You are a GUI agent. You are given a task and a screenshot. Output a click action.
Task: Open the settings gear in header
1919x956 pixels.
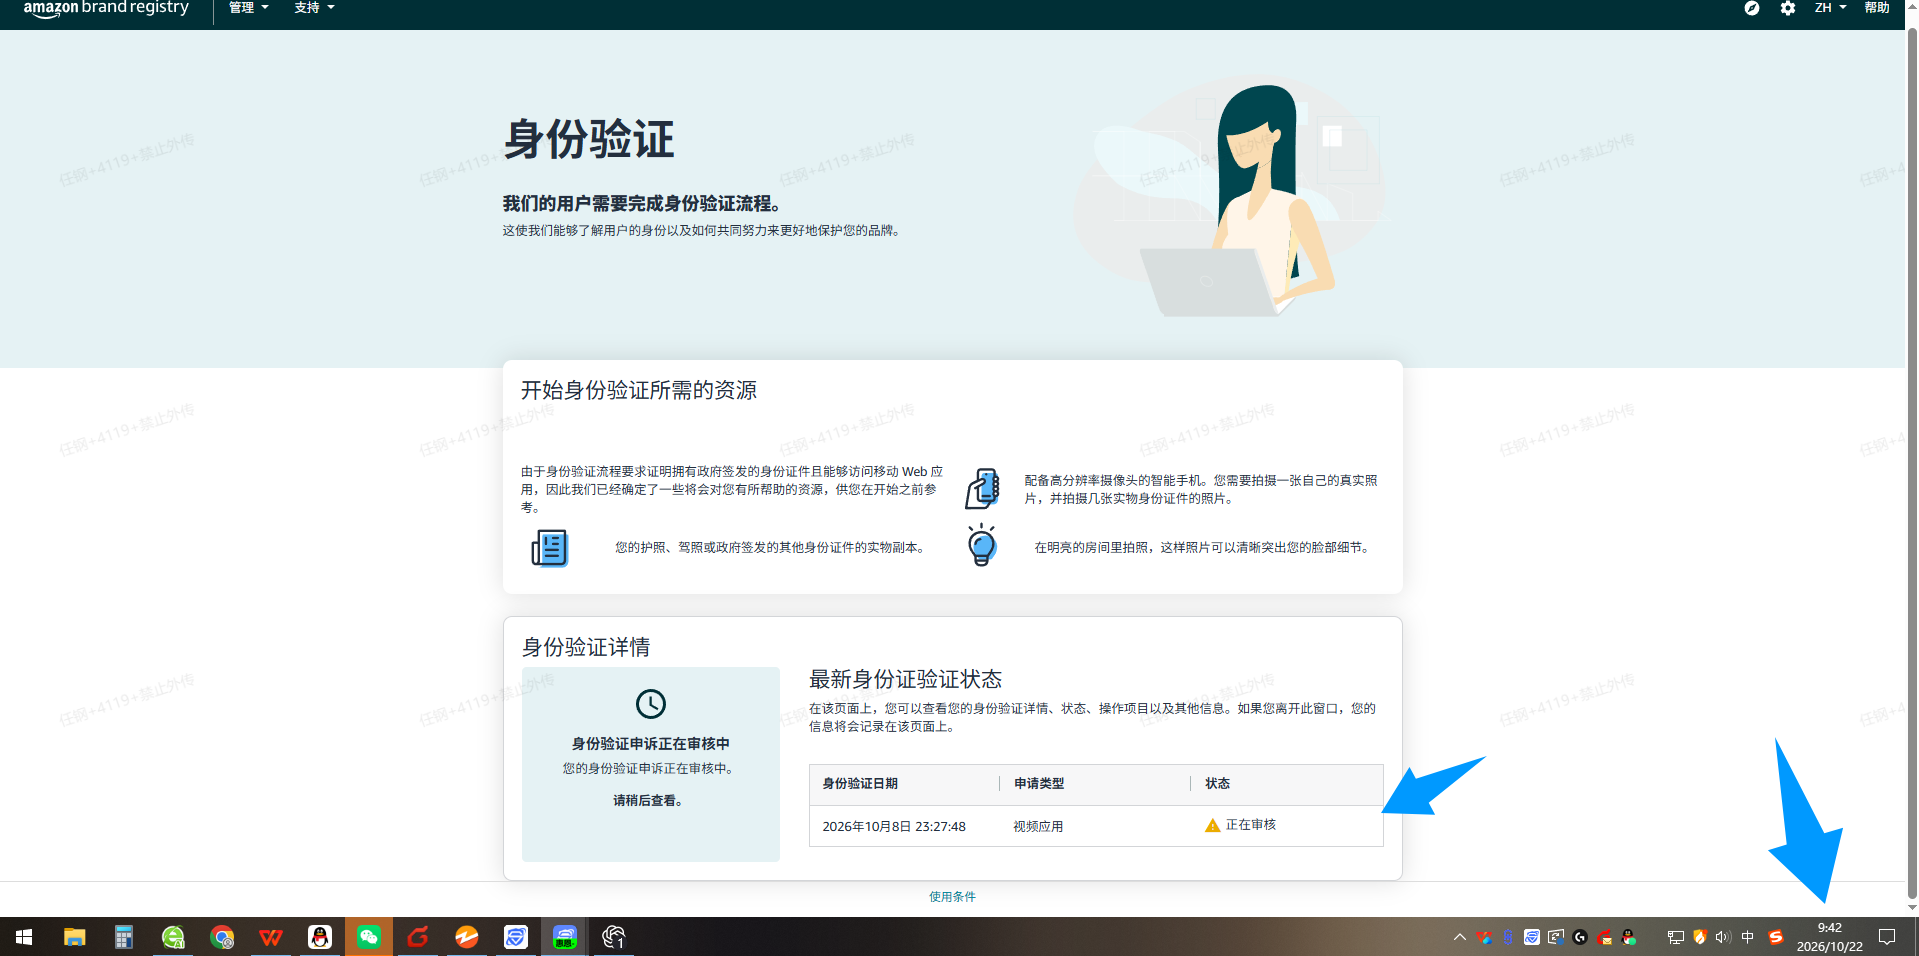[x=1788, y=8]
